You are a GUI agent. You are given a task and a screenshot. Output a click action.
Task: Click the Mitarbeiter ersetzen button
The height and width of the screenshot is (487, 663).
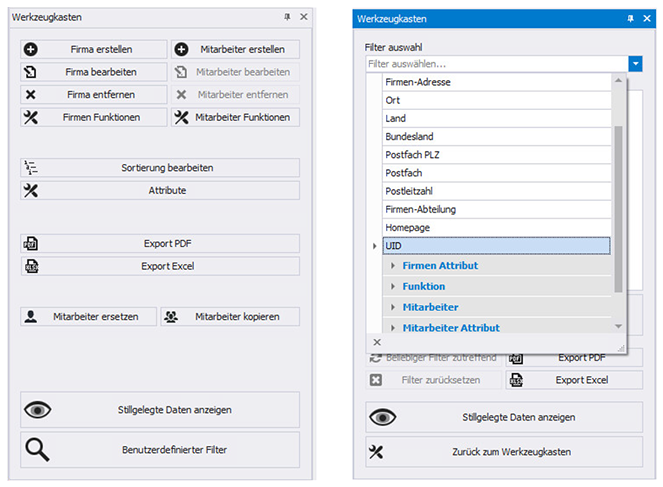pos(88,317)
